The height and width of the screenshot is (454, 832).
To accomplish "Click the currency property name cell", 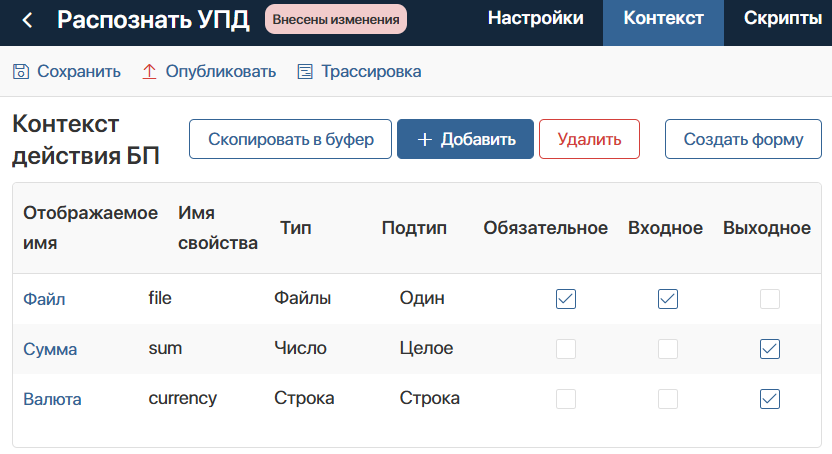I will tap(183, 398).
